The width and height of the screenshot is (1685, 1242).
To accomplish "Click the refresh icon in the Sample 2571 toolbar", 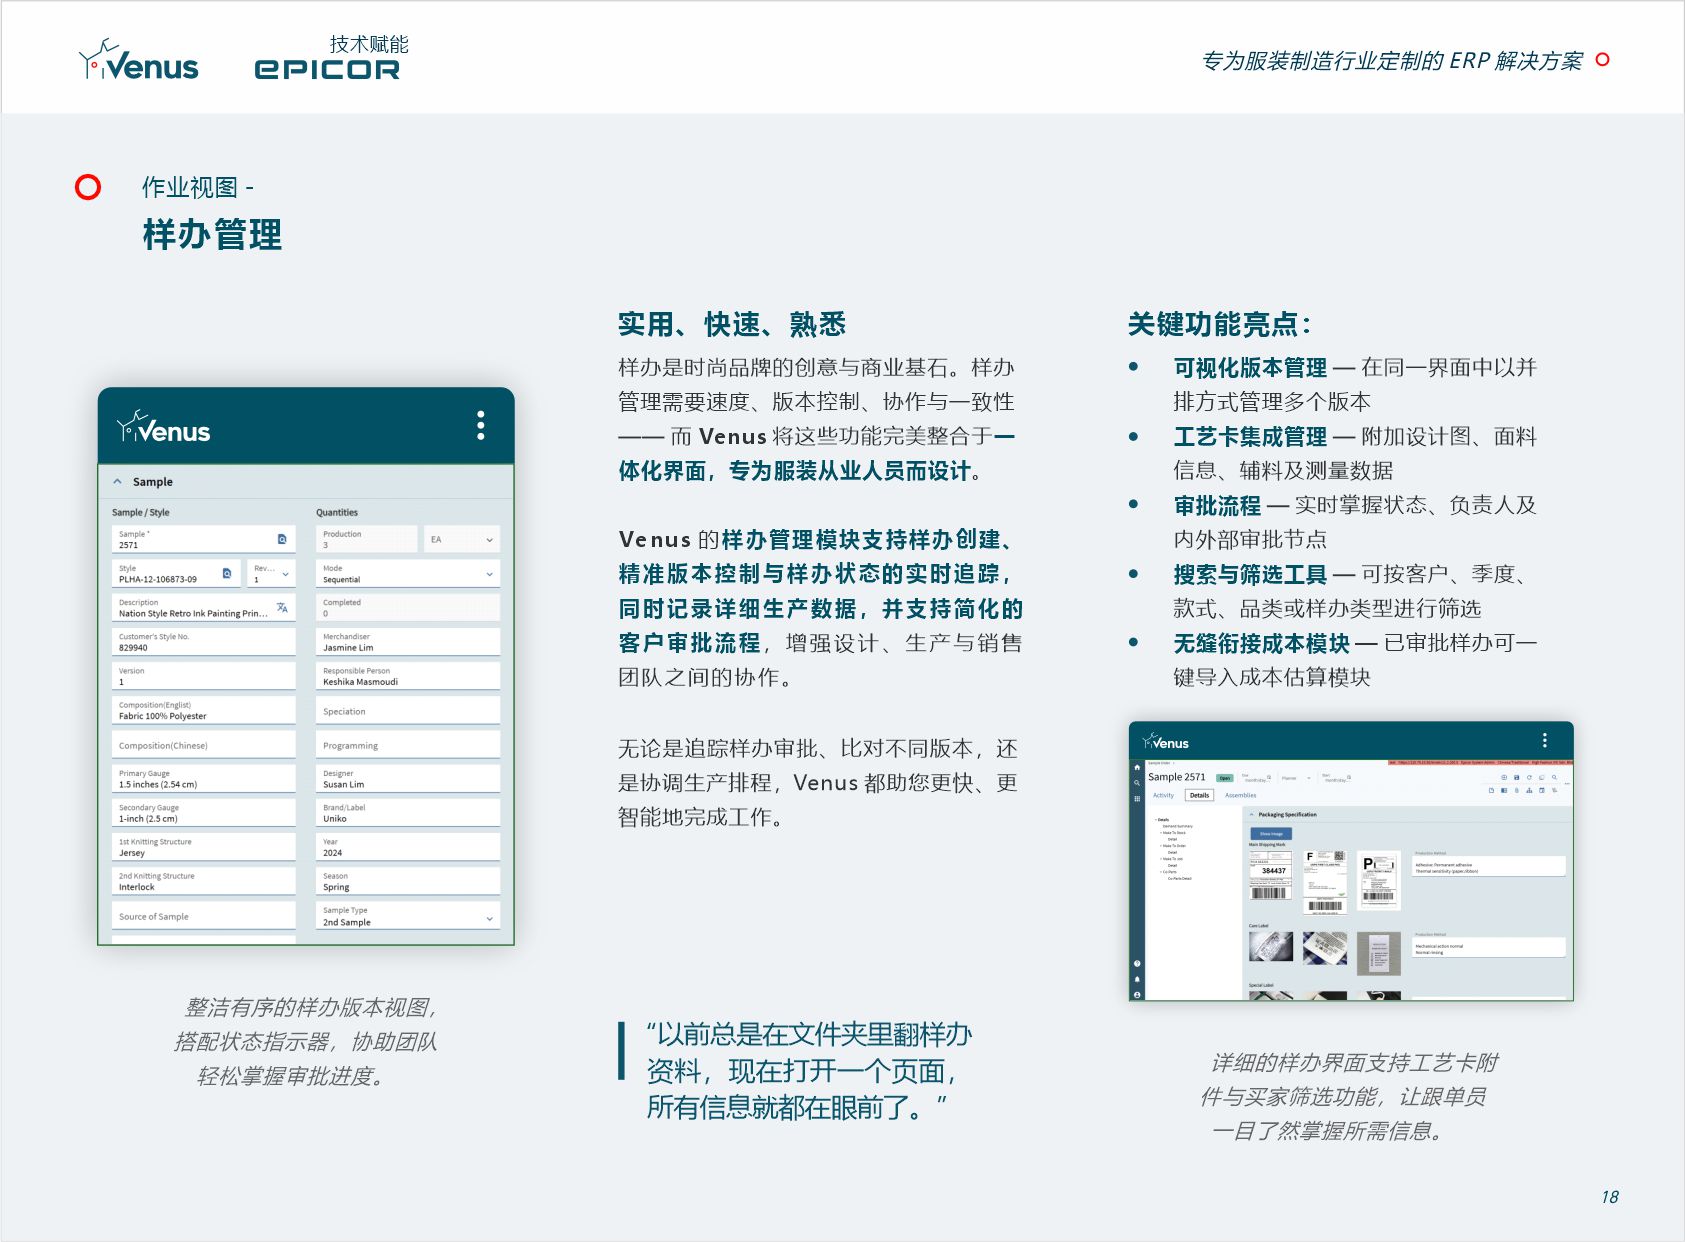I will (x=1529, y=777).
